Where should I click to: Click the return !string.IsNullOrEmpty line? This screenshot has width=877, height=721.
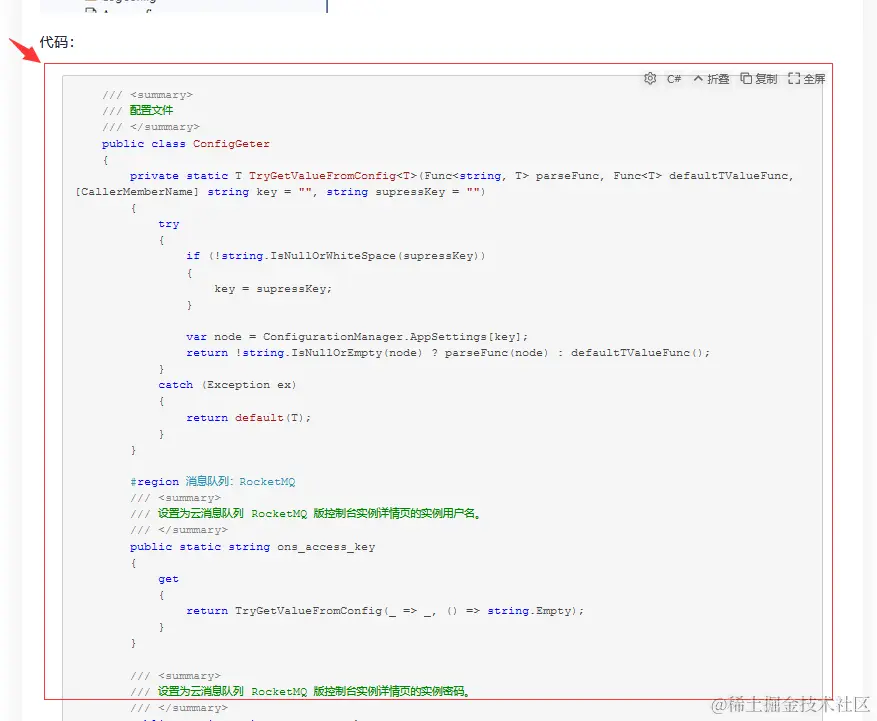448,353
